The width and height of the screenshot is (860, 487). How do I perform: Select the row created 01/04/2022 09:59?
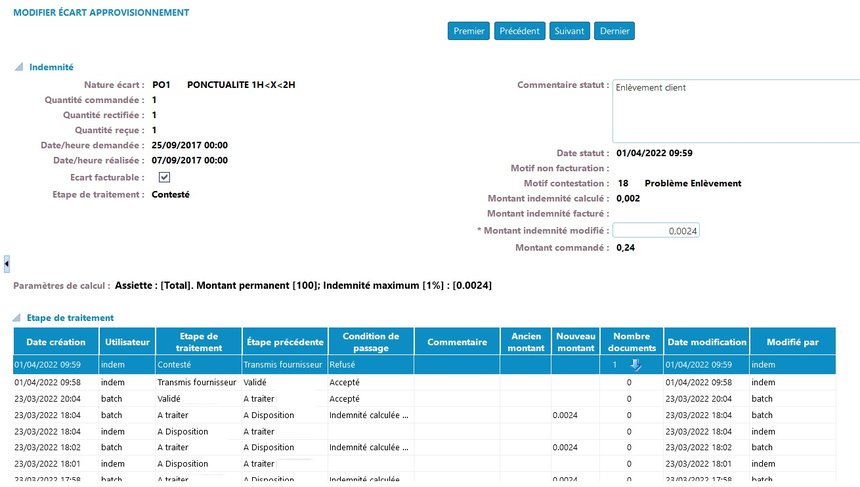pyautogui.click(x=425, y=365)
